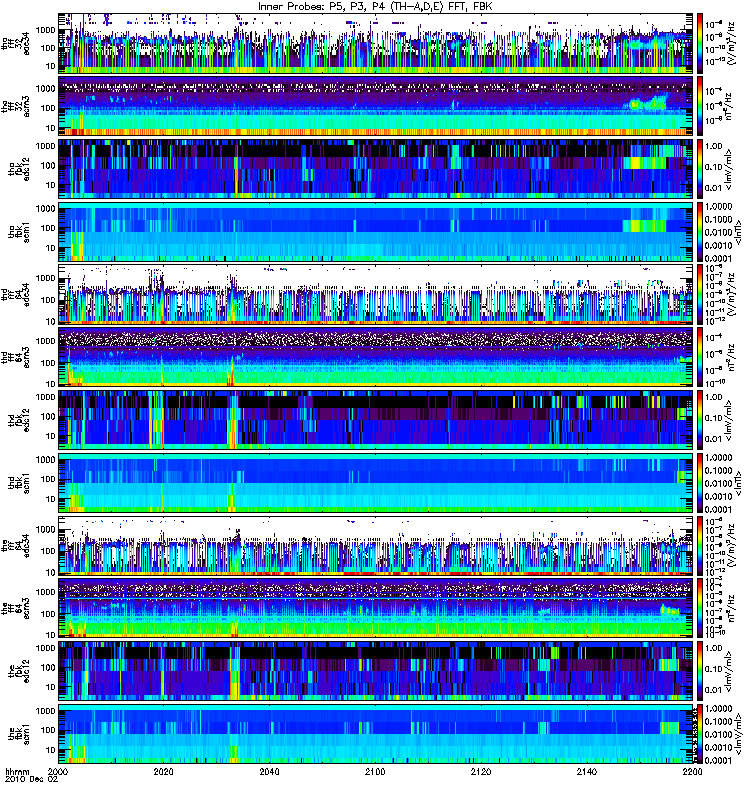This screenshot has width=750, height=800.
Task: Click the 100 frequency tick of thd fbk edc12
Action: [48, 416]
